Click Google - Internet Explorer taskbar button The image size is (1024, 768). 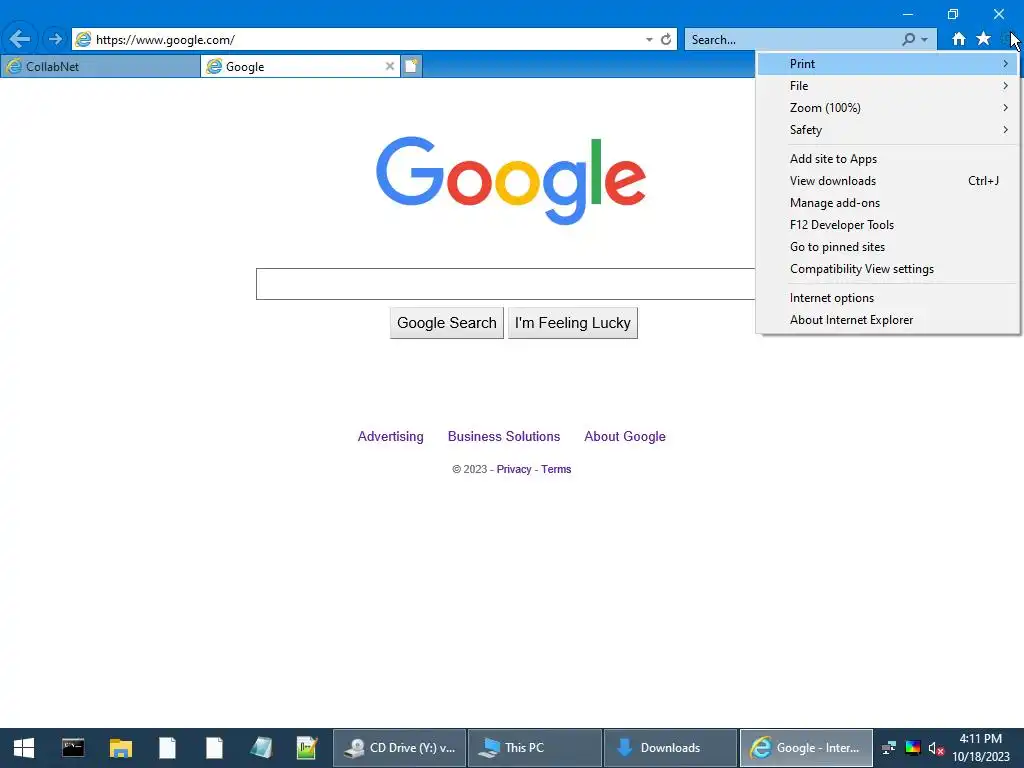coord(806,748)
